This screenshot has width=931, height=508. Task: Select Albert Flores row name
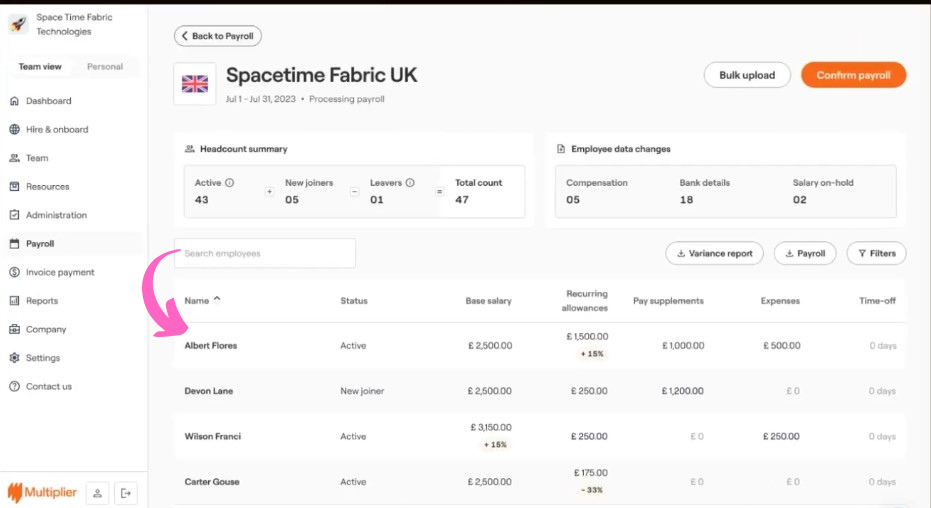[211, 345]
